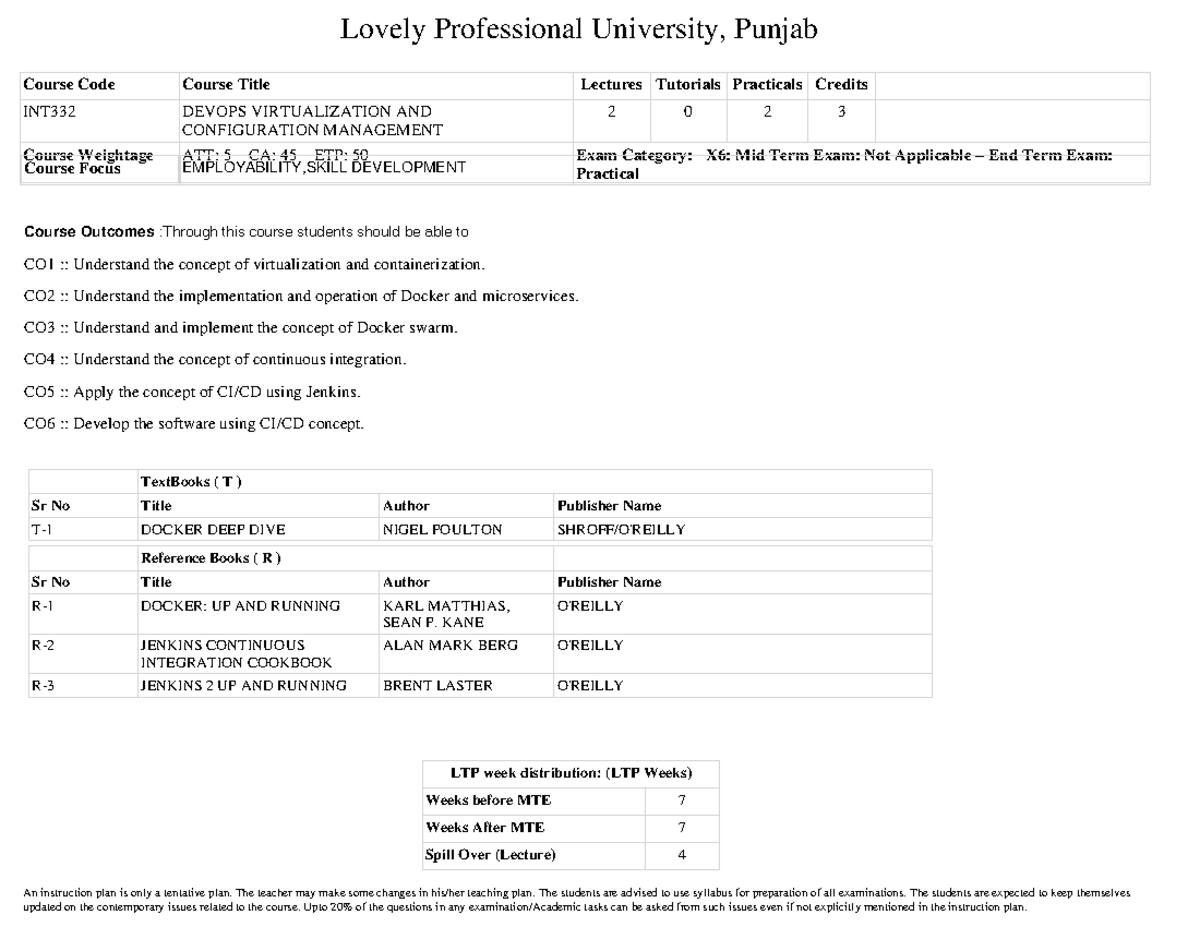Viewport: 1200px width, 927px height.
Task: Select the Docker Deep Dive book title
Action: coord(199,530)
